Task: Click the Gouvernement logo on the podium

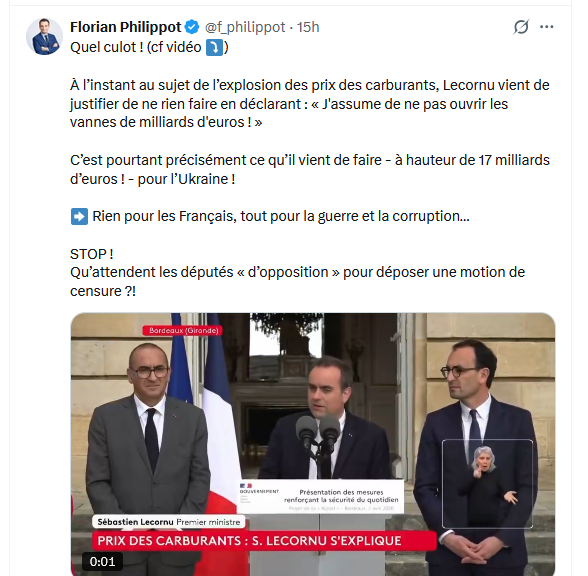Action: pos(259,491)
